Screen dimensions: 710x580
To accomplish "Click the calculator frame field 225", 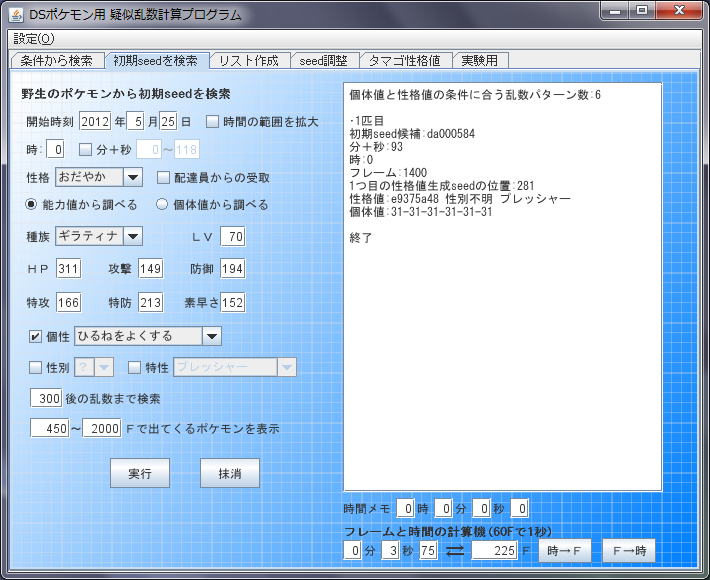I will click(494, 551).
